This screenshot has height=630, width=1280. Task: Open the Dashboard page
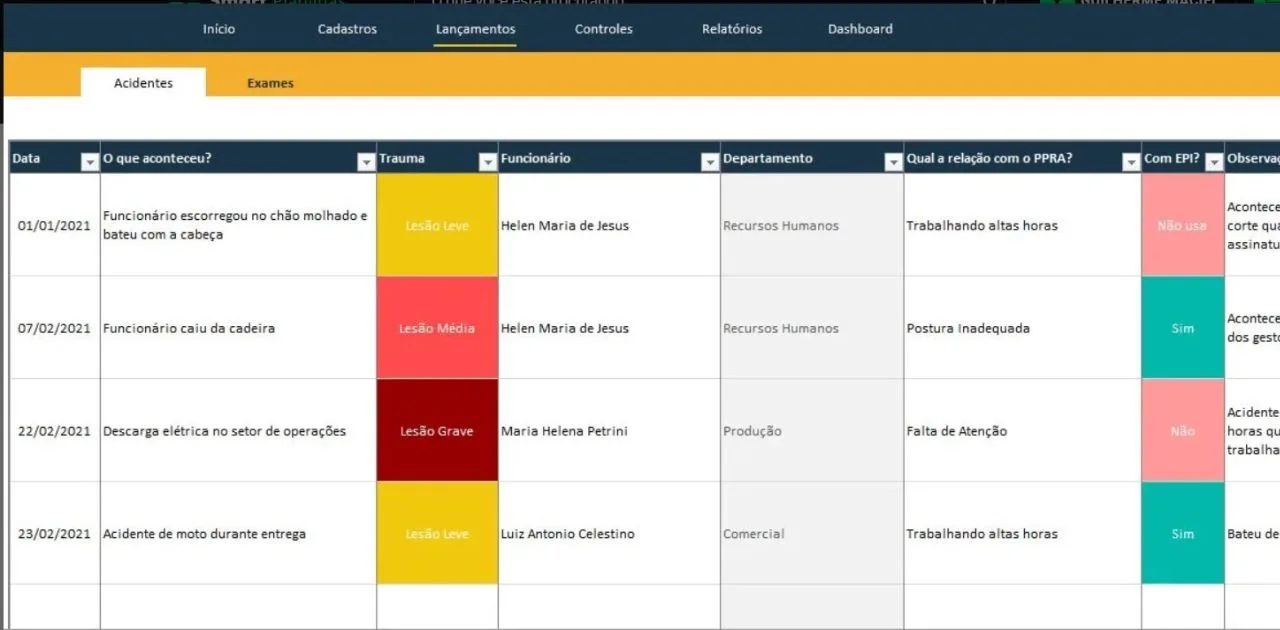pos(860,29)
